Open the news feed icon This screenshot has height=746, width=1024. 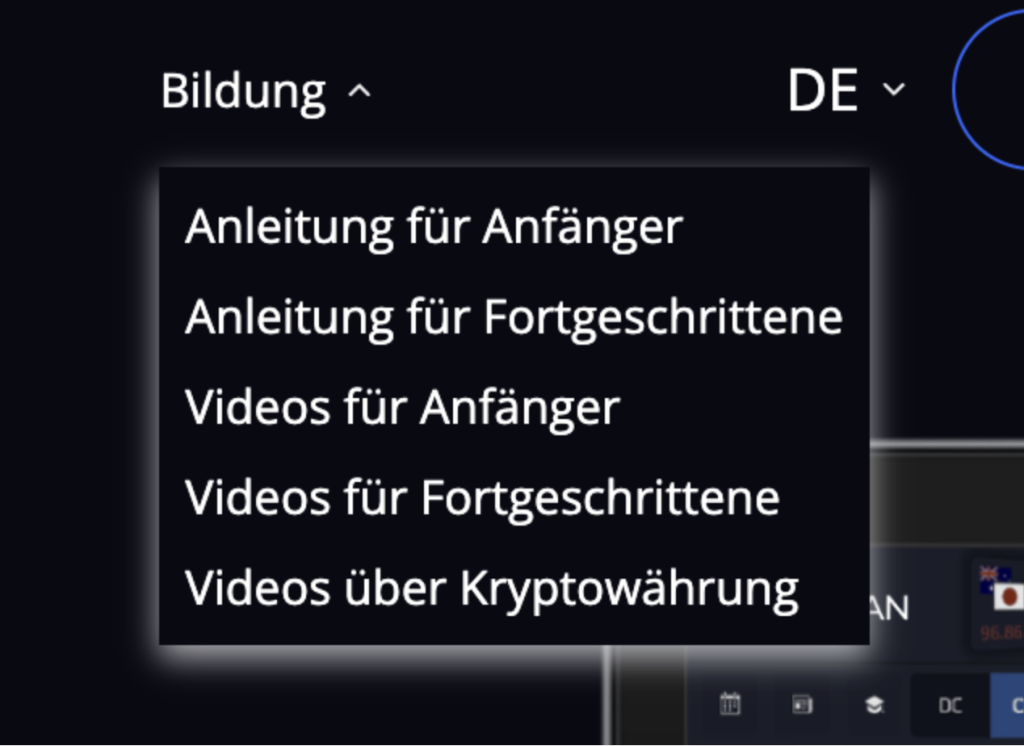coord(802,704)
